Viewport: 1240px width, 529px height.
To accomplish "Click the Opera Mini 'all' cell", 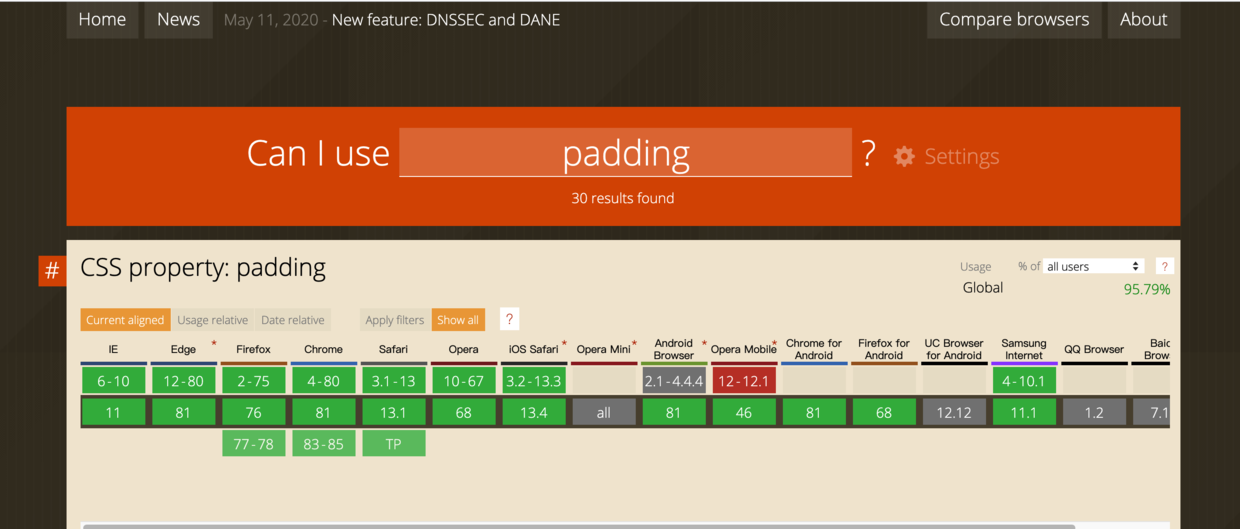I will pos(603,412).
